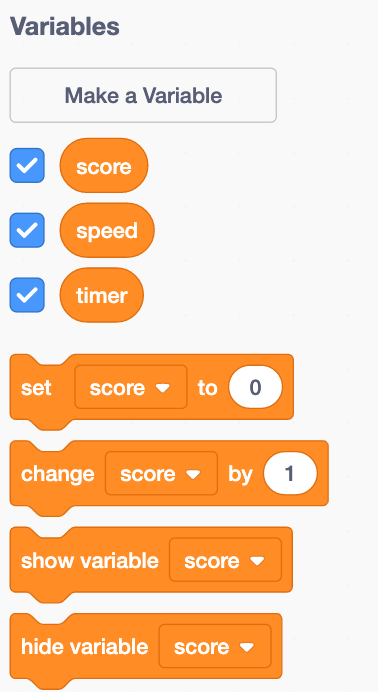The image size is (378, 692).
Task: Open the variable dropdown in change block
Action: (x=161, y=473)
